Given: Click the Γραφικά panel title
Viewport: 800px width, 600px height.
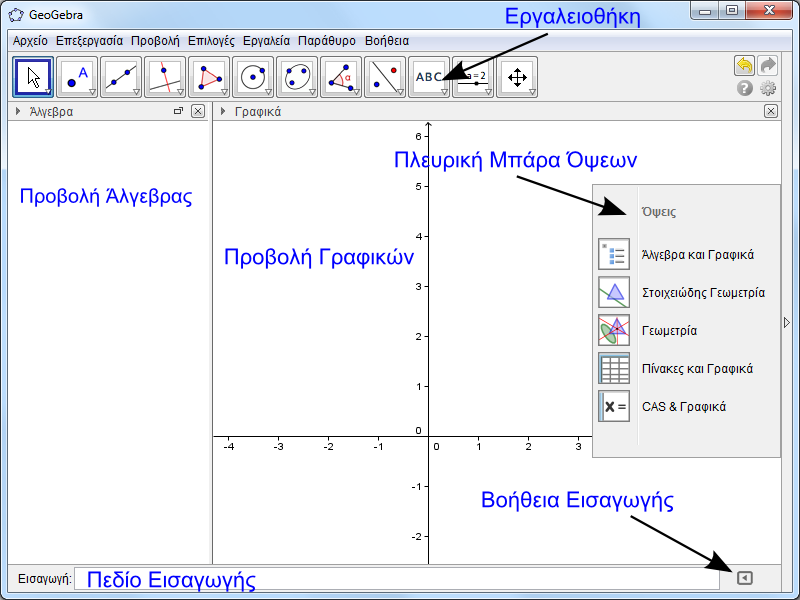Looking at the screenshot, I should pos(258,111).
